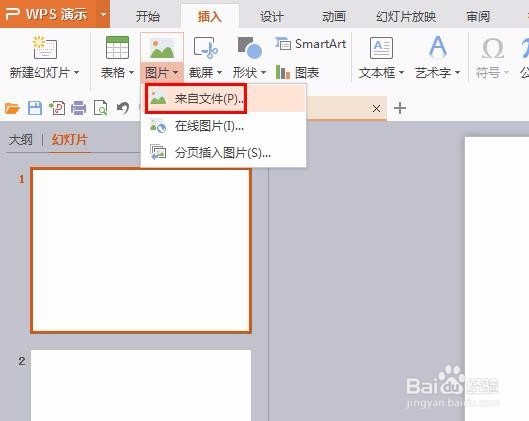529x421 pixels.
Task: Click the print icon
Action: point(79,108)
